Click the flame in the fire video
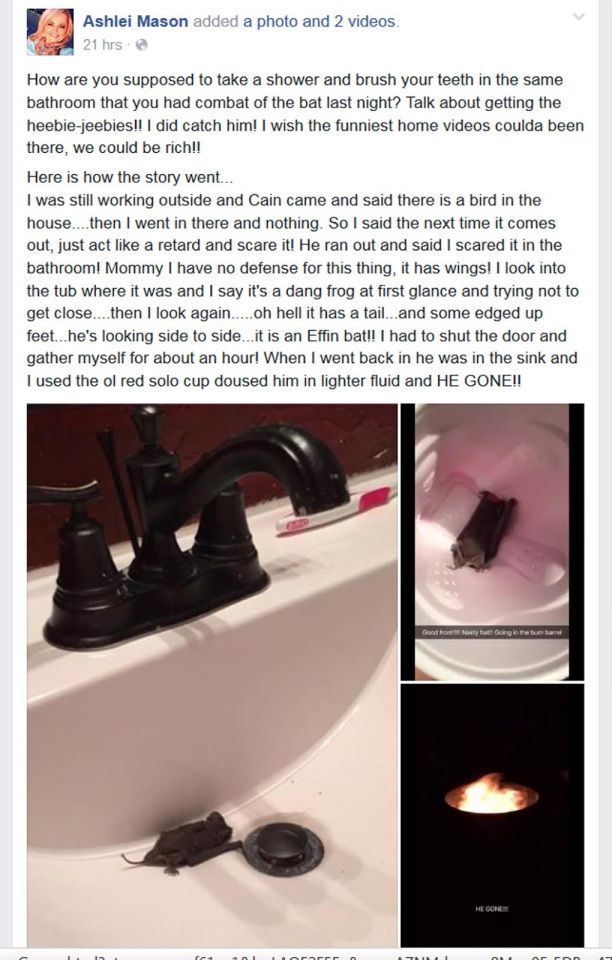 pos(491,793)
